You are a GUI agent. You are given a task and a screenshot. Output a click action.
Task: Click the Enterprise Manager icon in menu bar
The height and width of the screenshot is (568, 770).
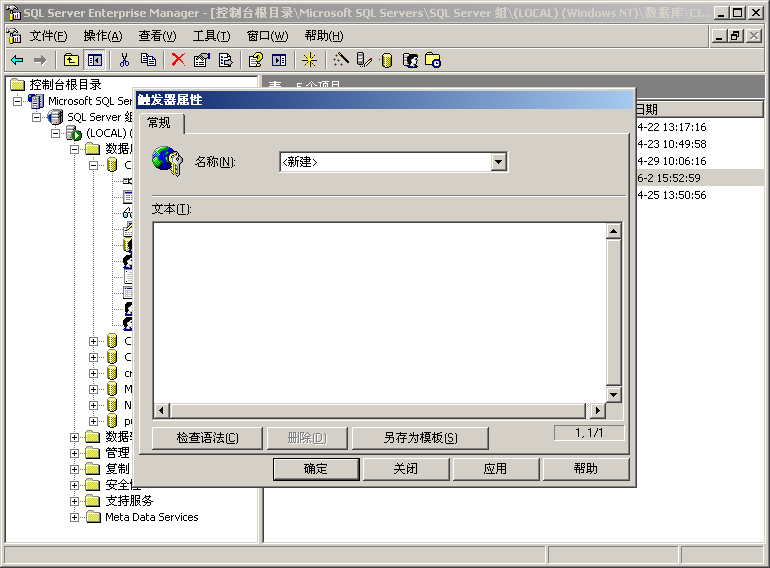(x=14, y=36)
